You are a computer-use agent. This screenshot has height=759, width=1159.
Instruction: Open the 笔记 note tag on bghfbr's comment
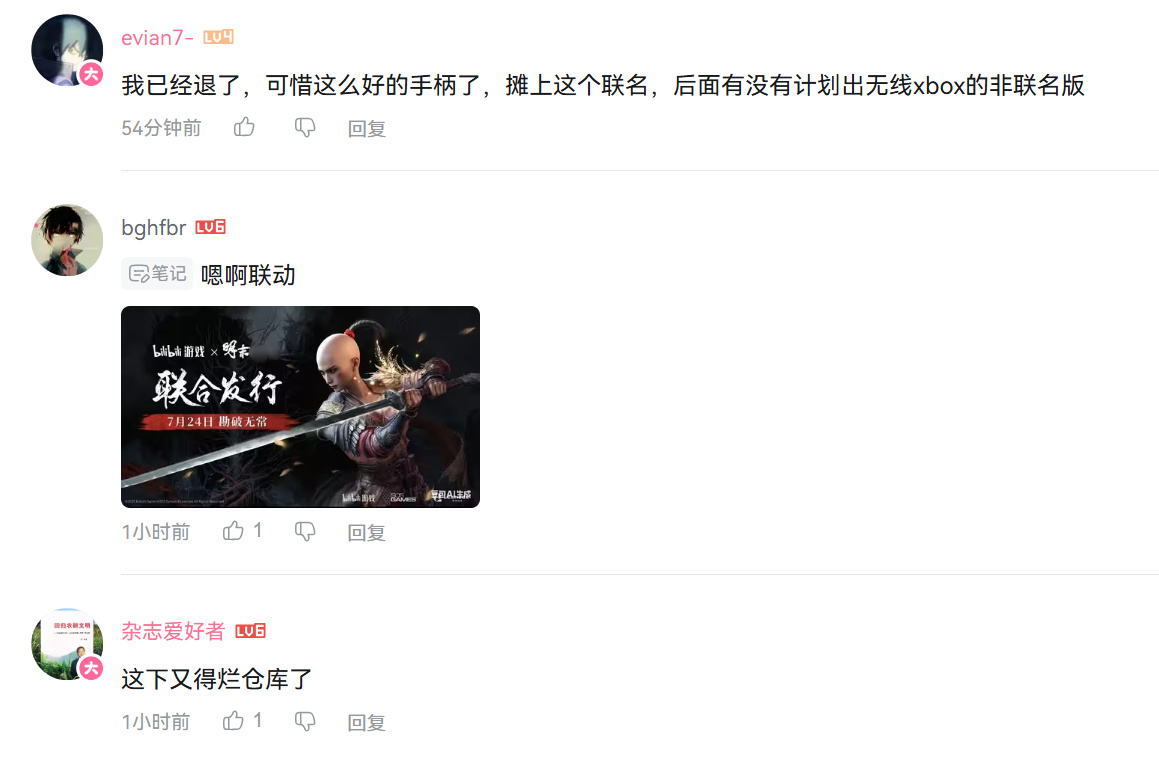tap(157, 273)
